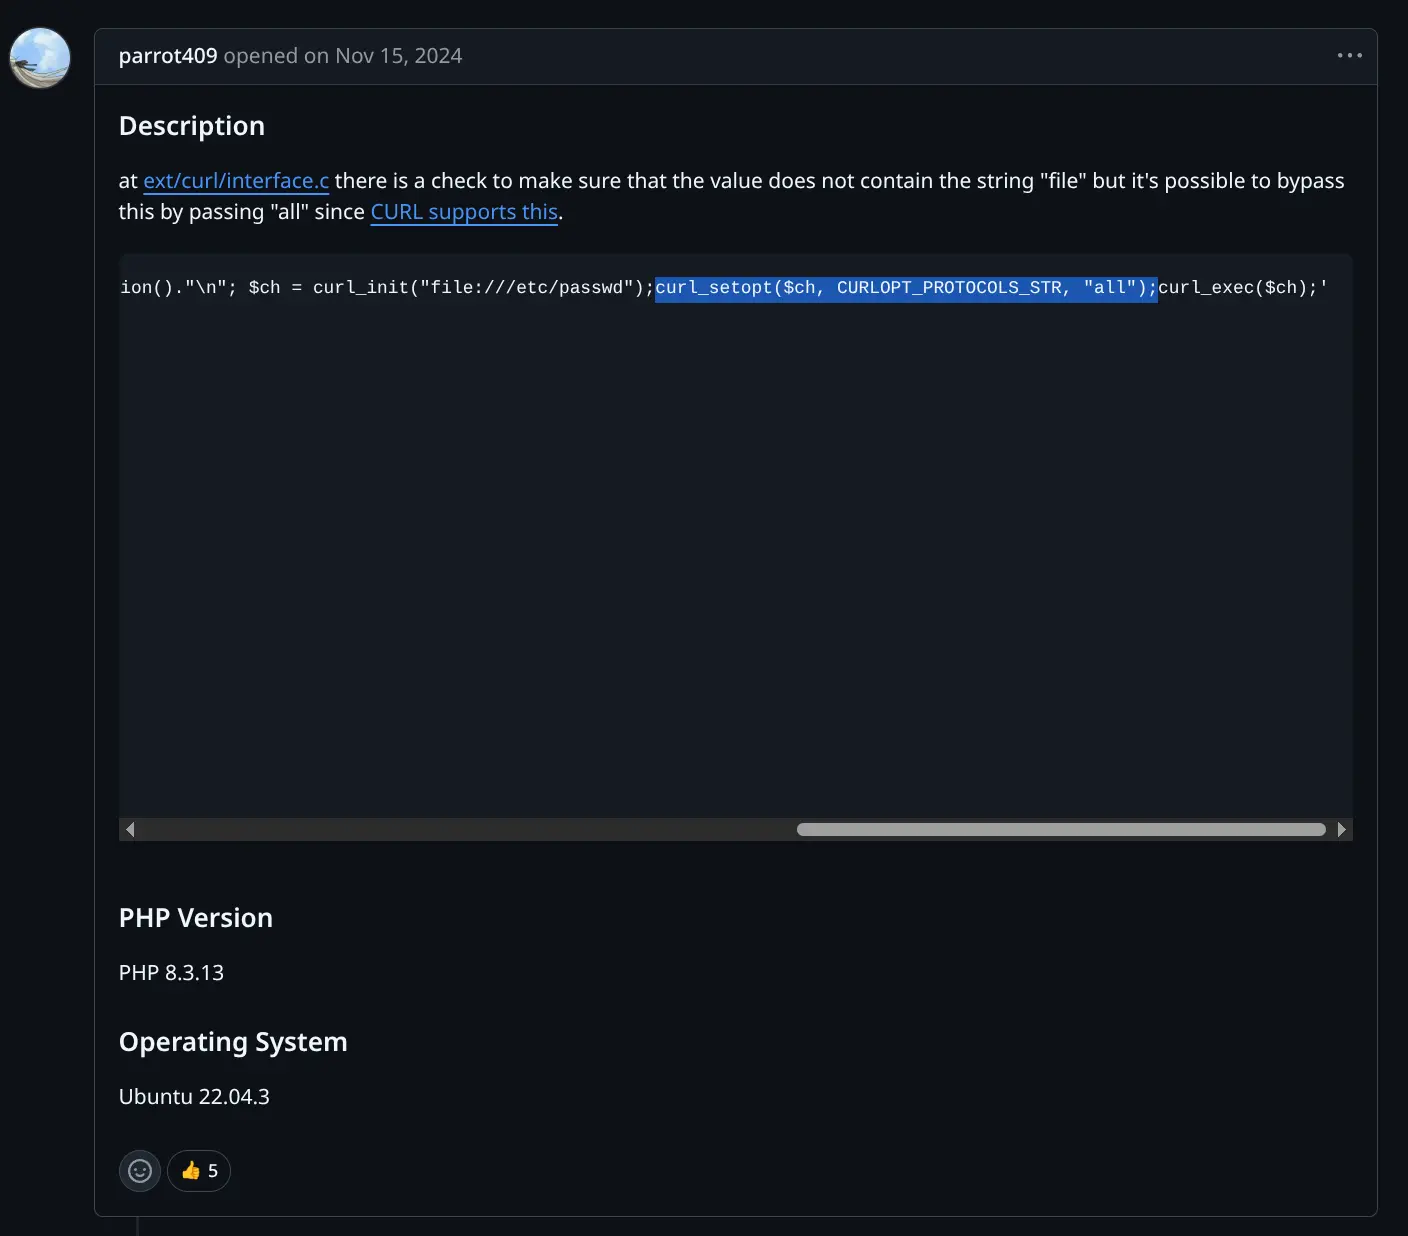The image size is (1408, 1236).
Task: Click the PHP Version heading
Action: pos(196,918)
